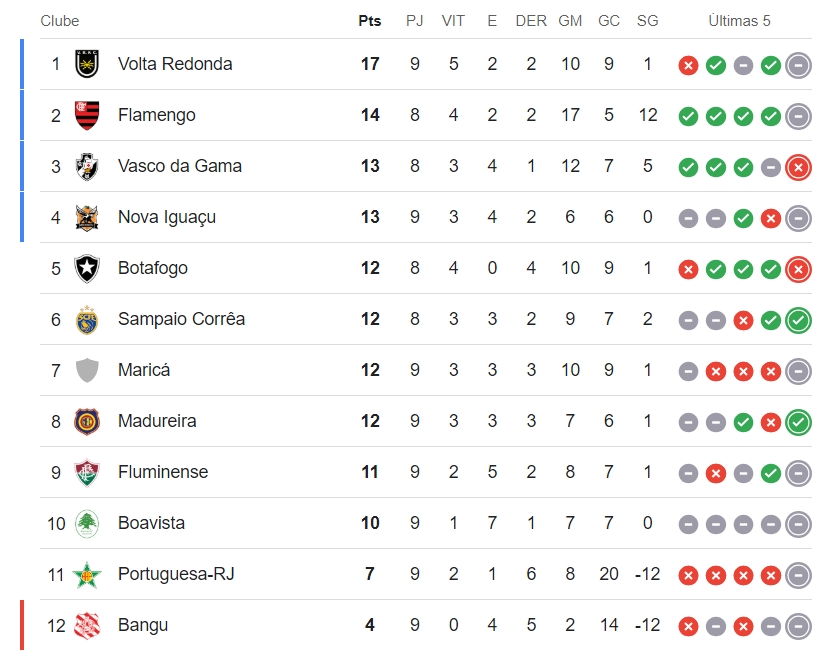829x664 pixels.
Task: Click the Volta Redonda club crest
Action: 87,64
